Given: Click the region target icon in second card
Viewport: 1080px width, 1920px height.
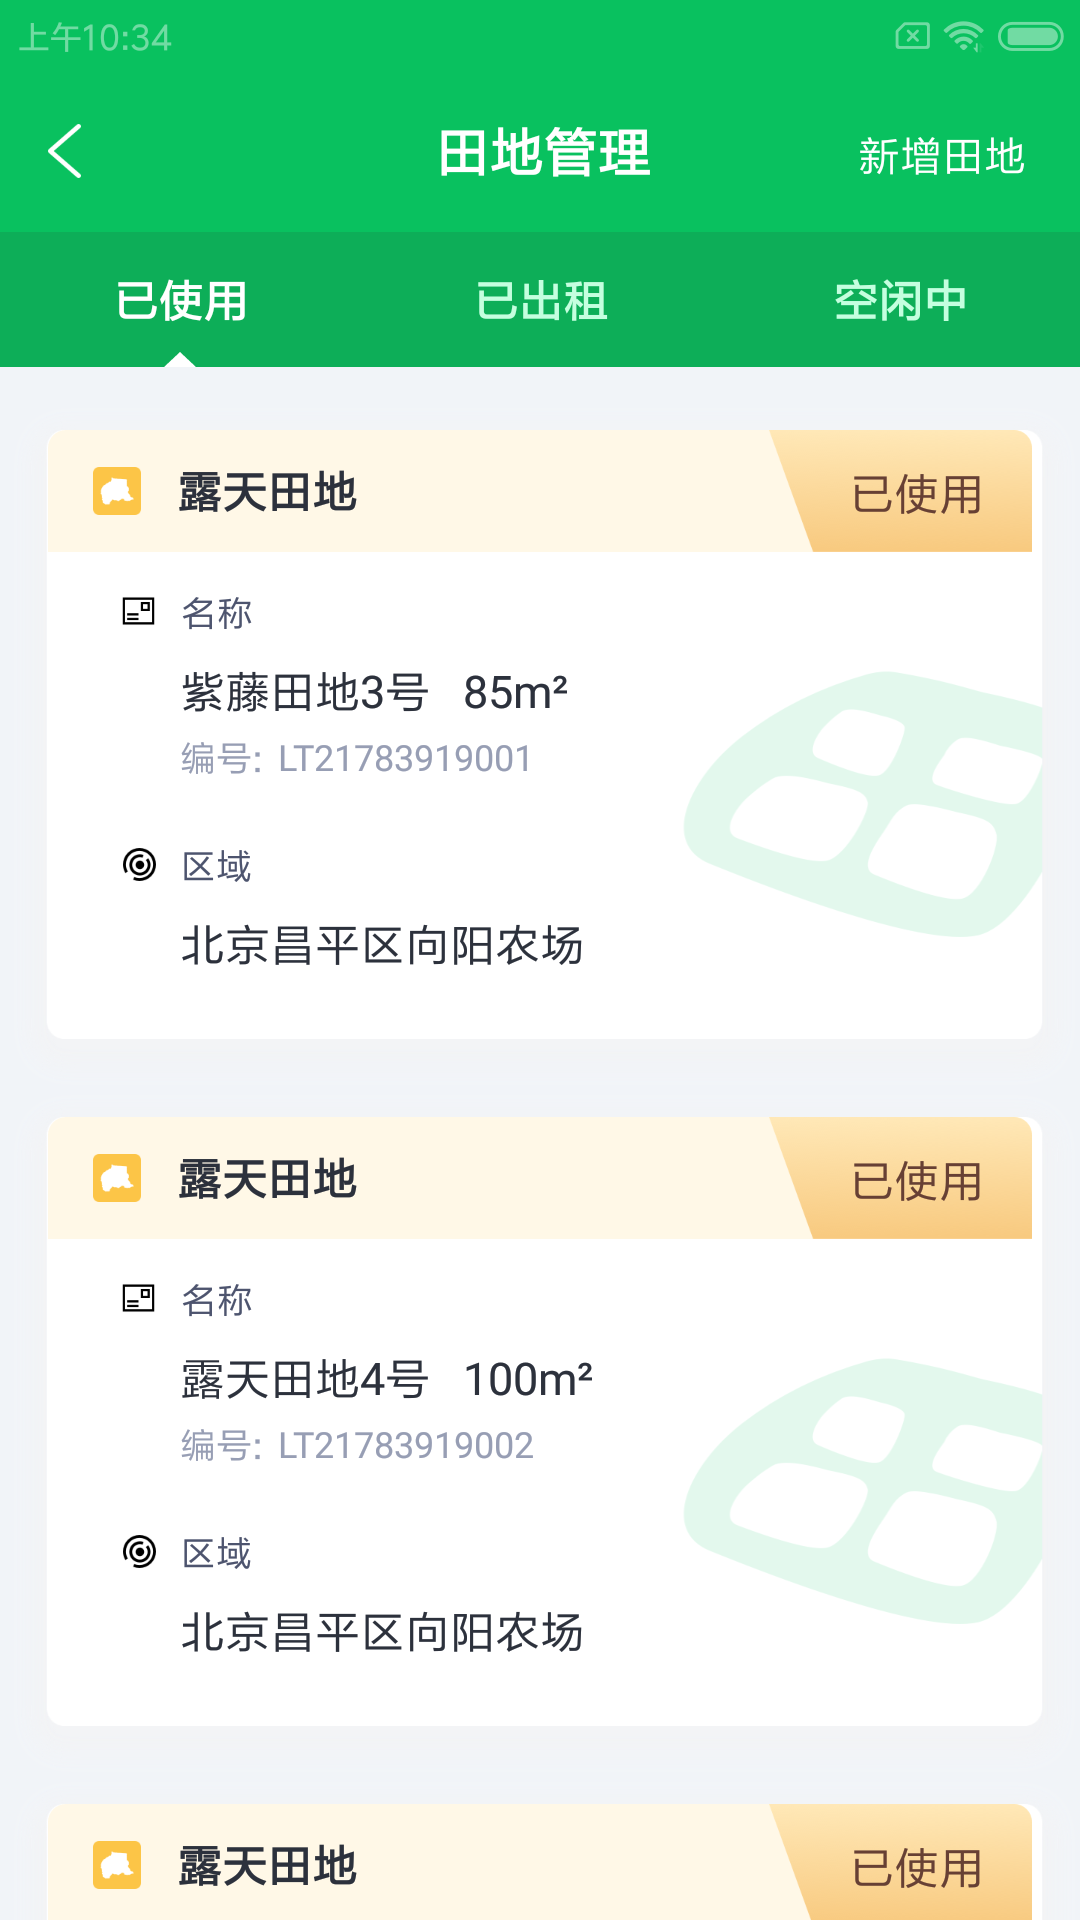Looking at the screenshot, I should point(139,1551).
